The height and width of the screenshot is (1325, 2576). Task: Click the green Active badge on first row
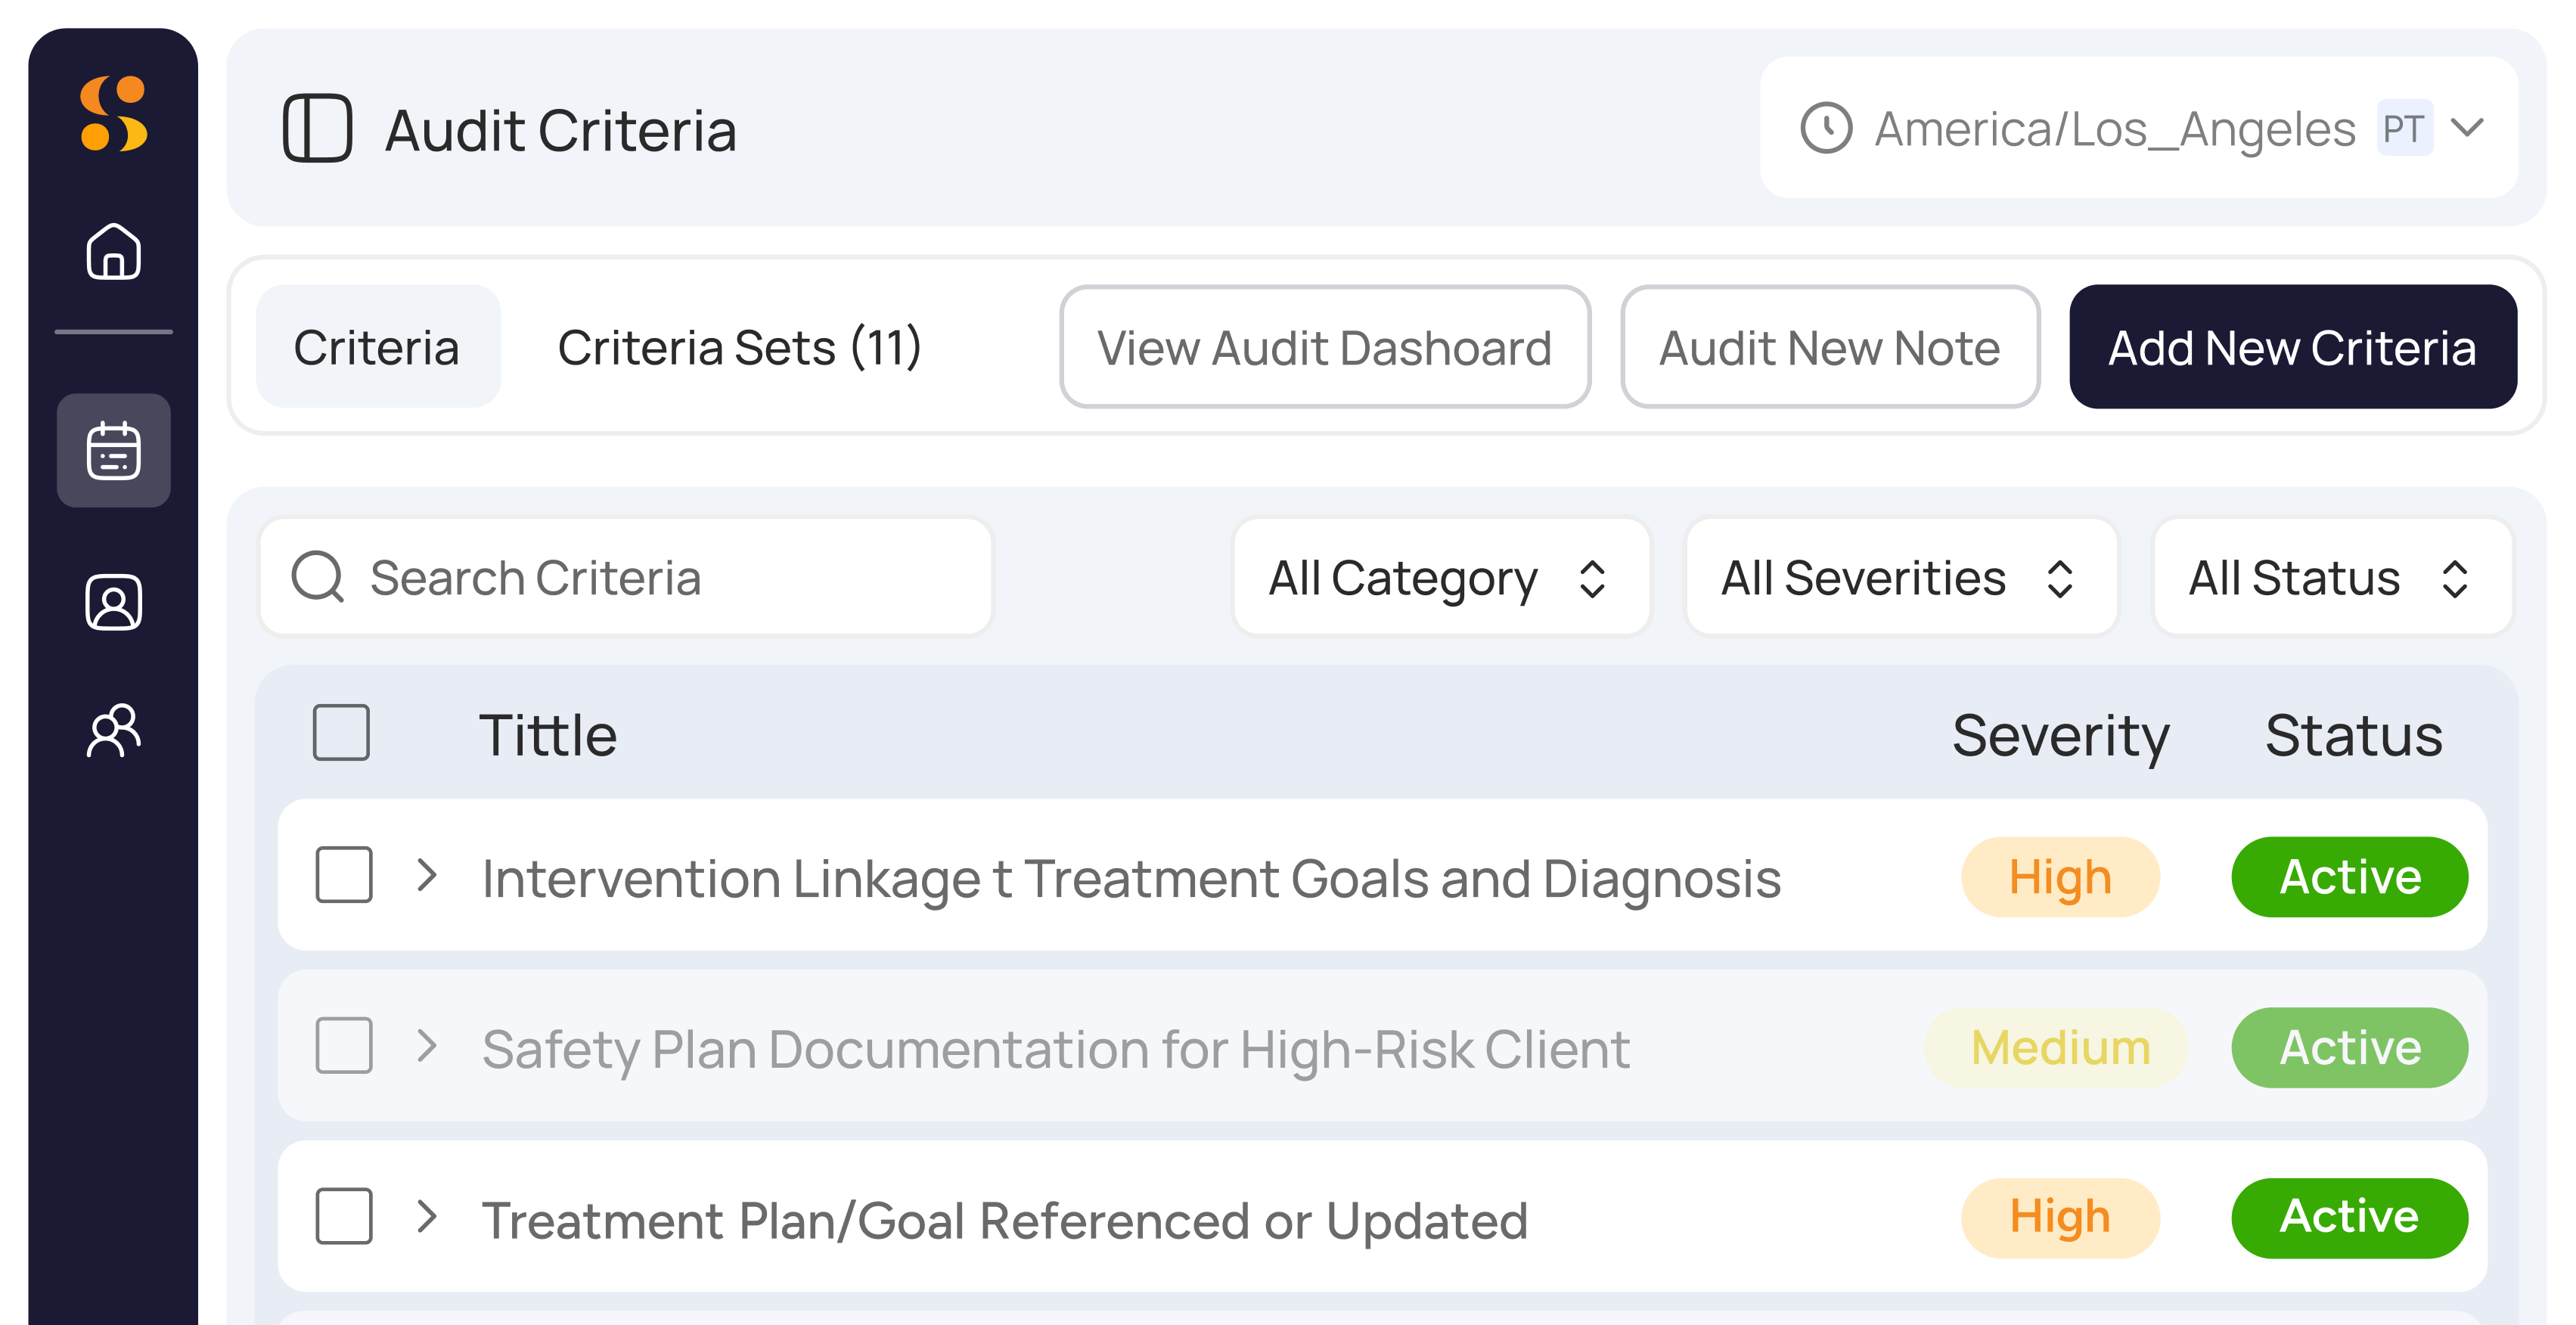pyautogui.click(x=2349, y=877)
